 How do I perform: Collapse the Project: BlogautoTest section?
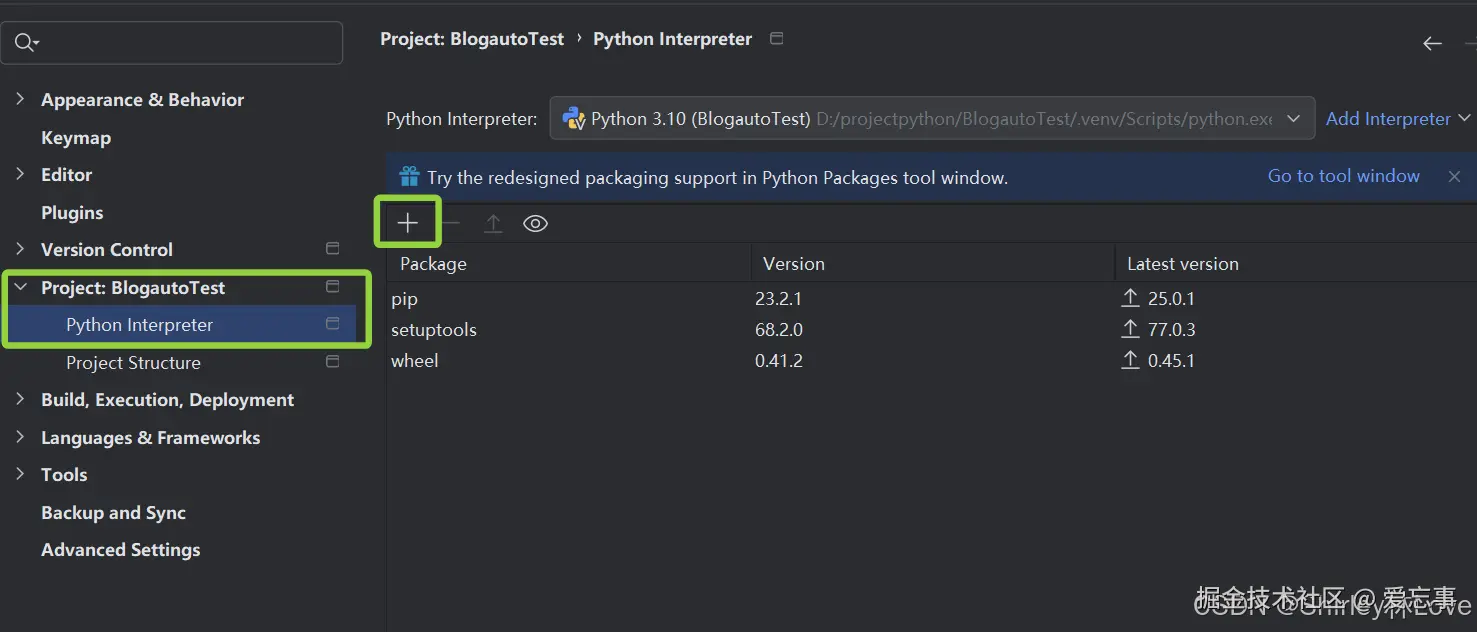(20, 287)
